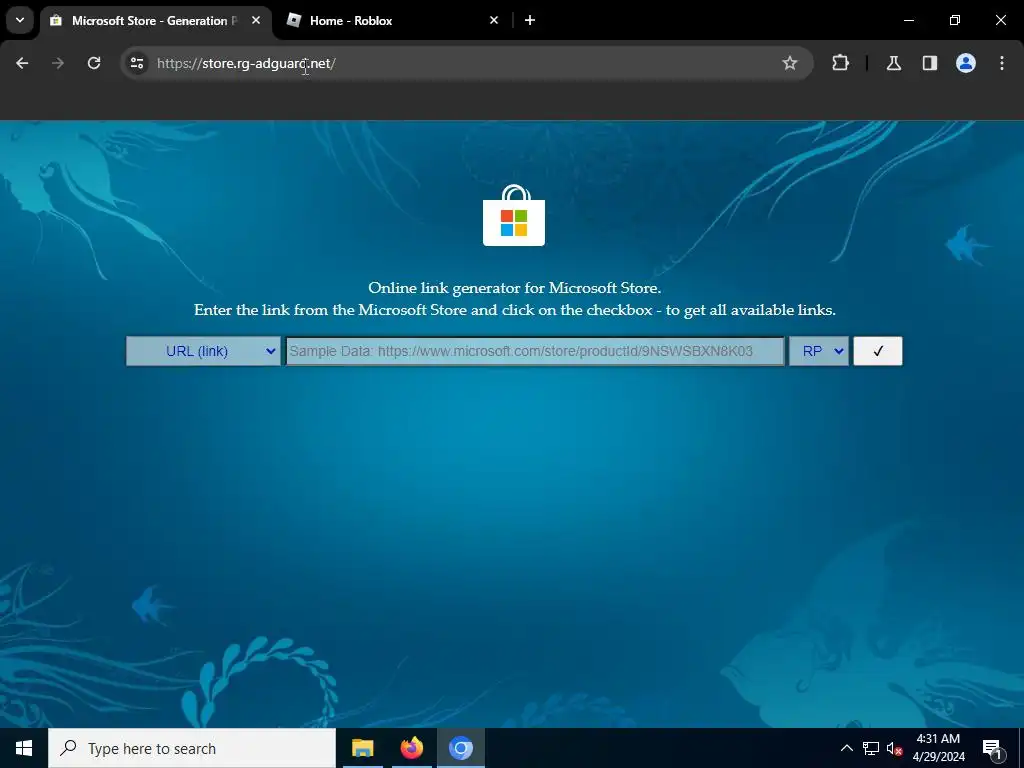The height and width of the screenshot is (768, 1024).
Task: Click the muted volume tray icon
Action: pyautogui.click(x=895, y=748)
